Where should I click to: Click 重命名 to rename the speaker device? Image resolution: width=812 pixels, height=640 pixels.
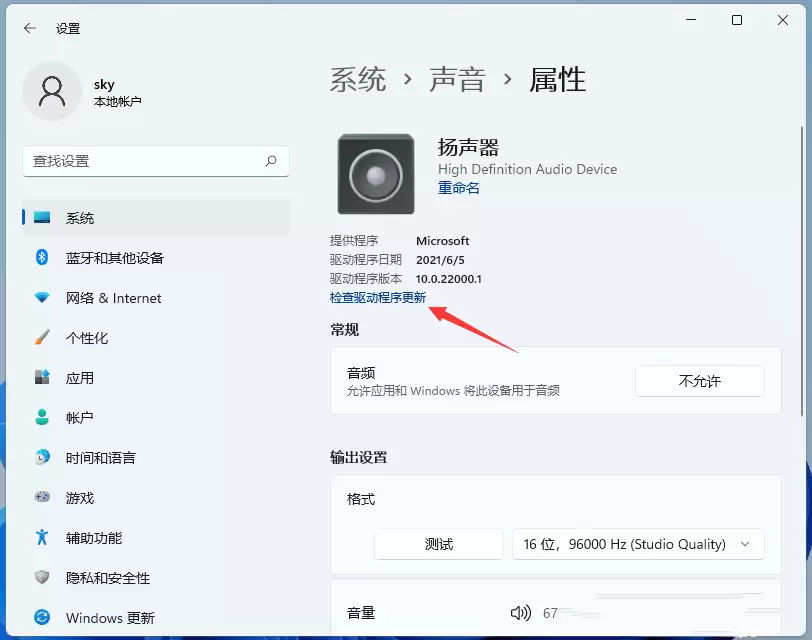click(458, 188)
